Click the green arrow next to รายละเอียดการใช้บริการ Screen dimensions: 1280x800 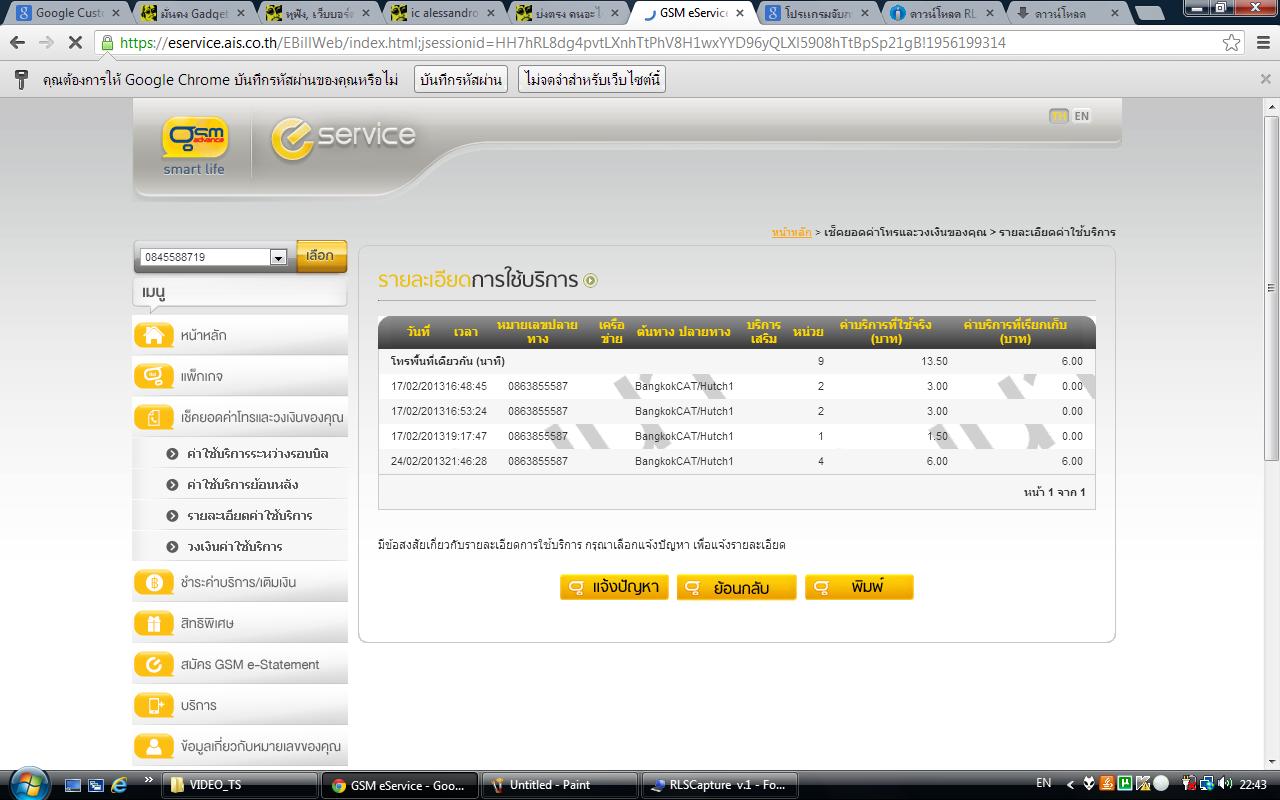(590, 281)
